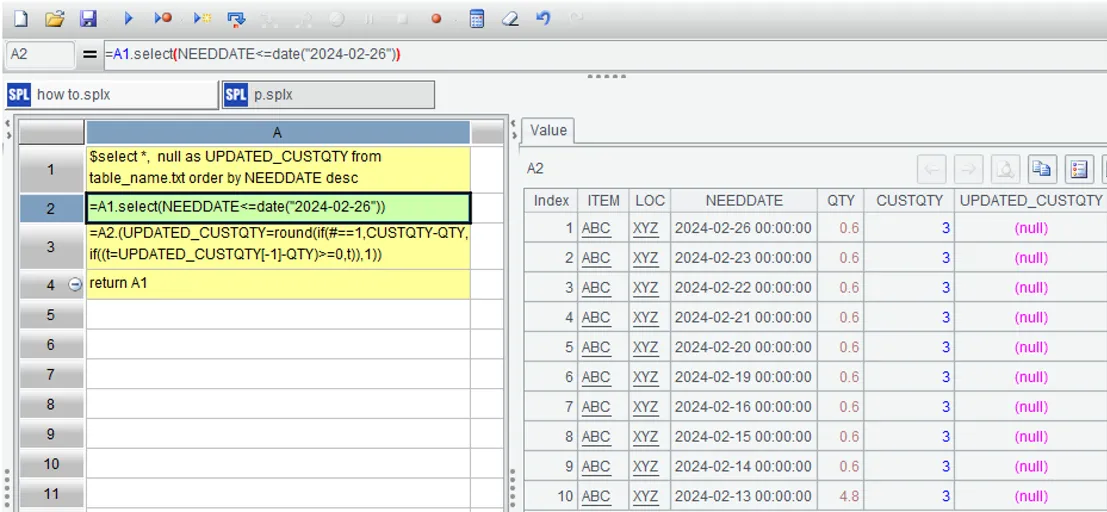The height and width of the screenshot is (512, 1107).
Task: Open the Value tab in the result panel
Action: [549, 130]
